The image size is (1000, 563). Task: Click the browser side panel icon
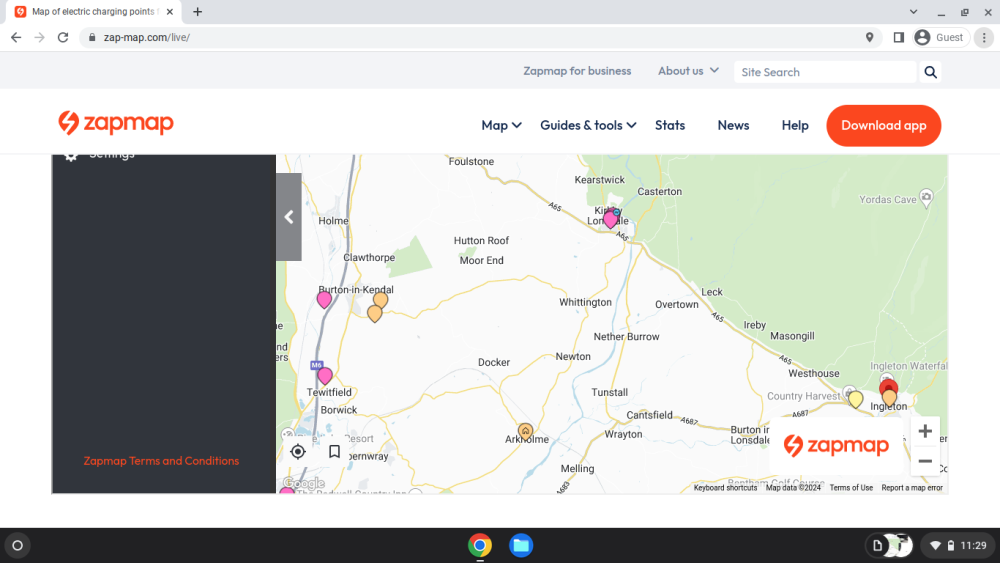click(x=898, y=38)
